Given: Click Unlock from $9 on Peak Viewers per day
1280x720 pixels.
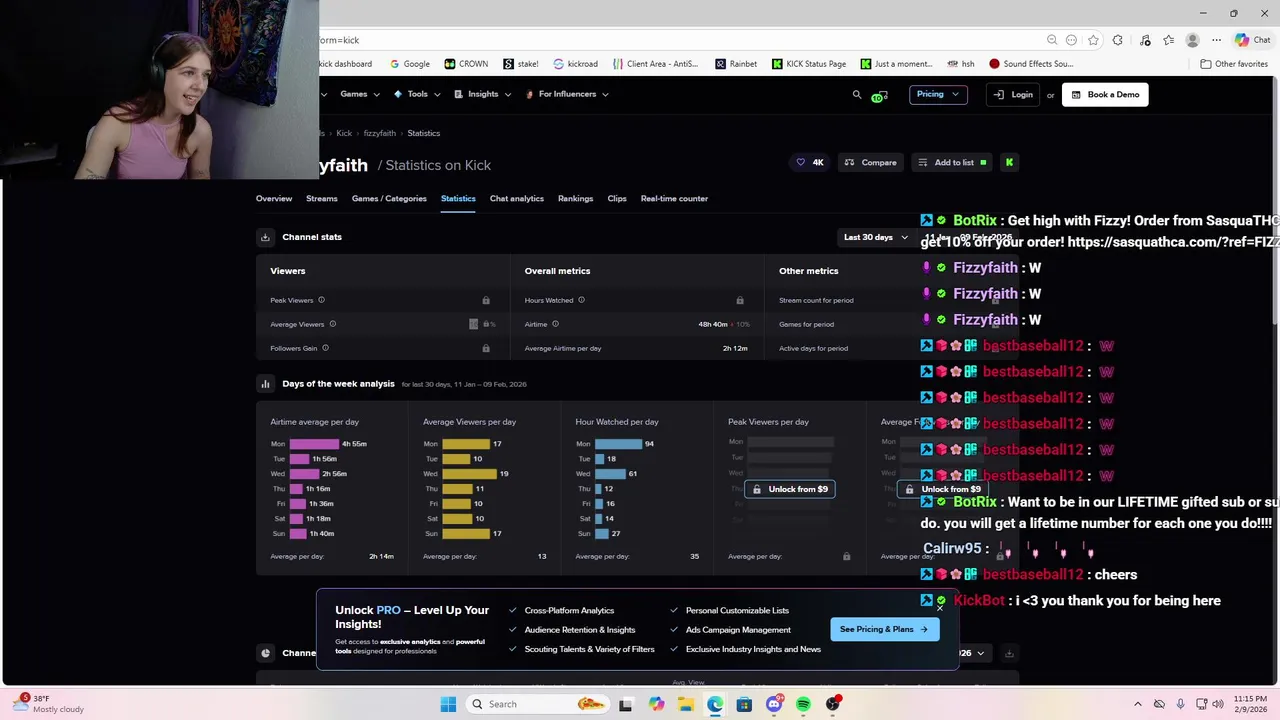Looking at the screenshot, I should coord(790,489).
